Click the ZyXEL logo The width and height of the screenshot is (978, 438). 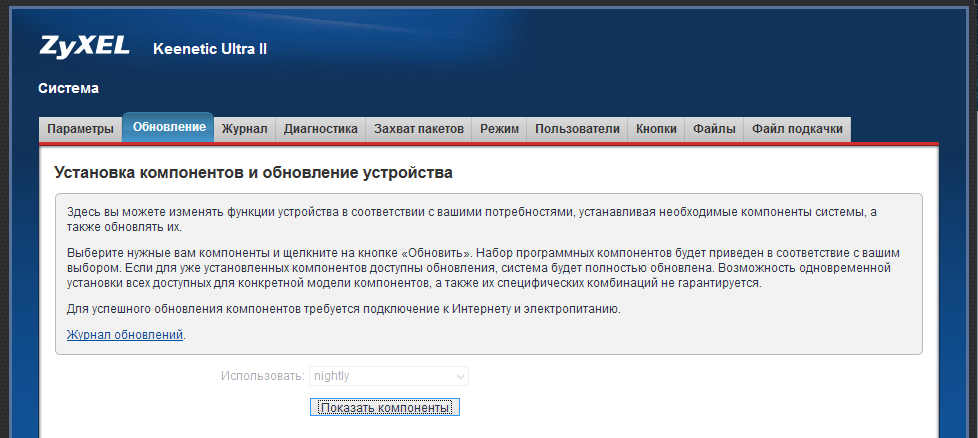[85, 47]
